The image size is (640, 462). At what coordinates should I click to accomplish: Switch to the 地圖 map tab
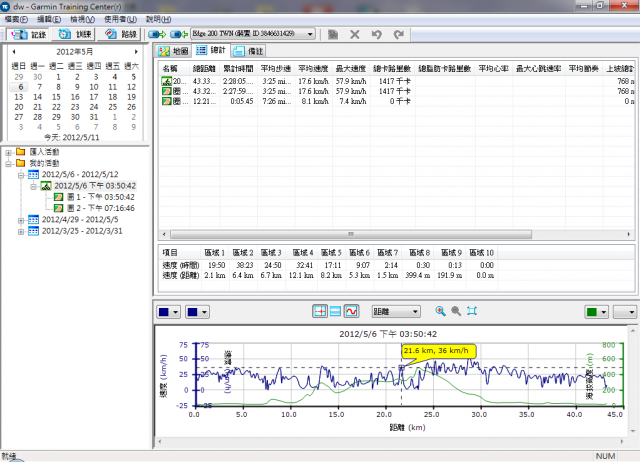(x=173, y=51)
